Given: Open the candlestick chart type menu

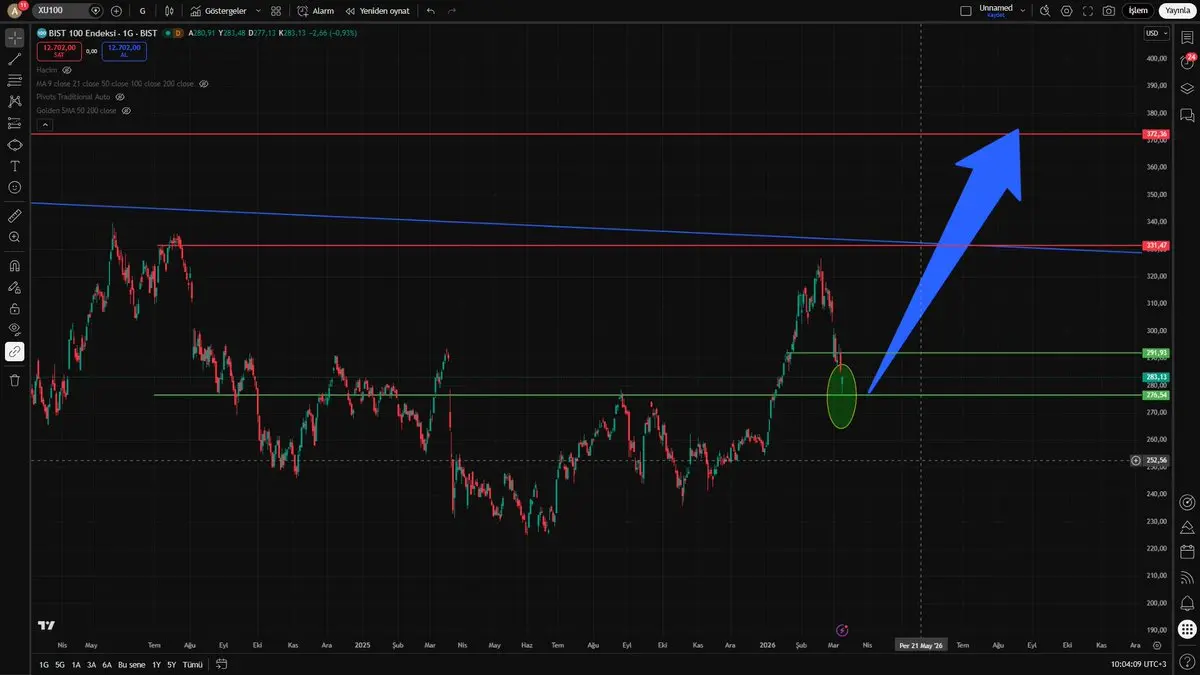Looking at the screenshot, I should [x=169, y=10].
